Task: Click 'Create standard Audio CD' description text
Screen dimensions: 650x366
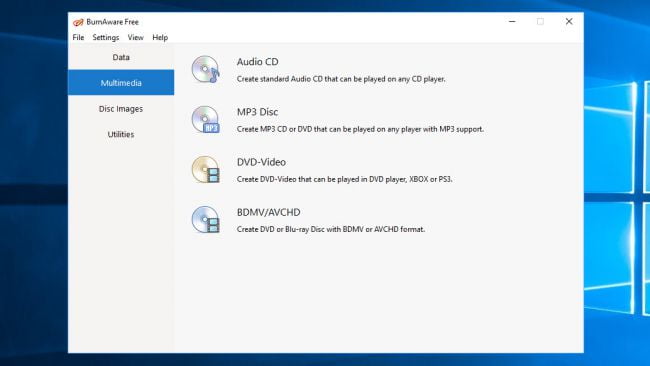Action: click(341, 79)
